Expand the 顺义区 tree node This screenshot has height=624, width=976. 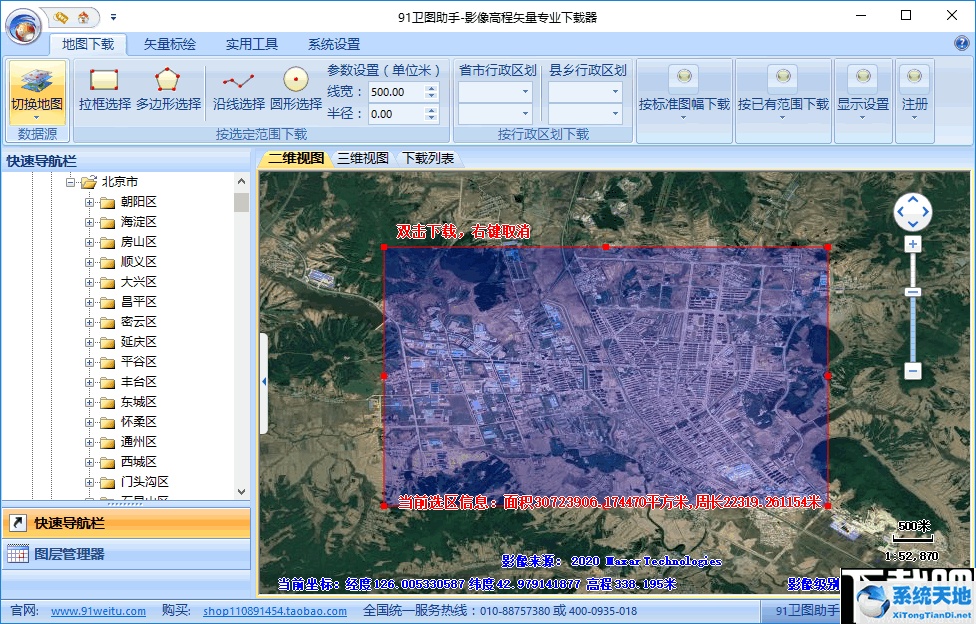point(90,263)
